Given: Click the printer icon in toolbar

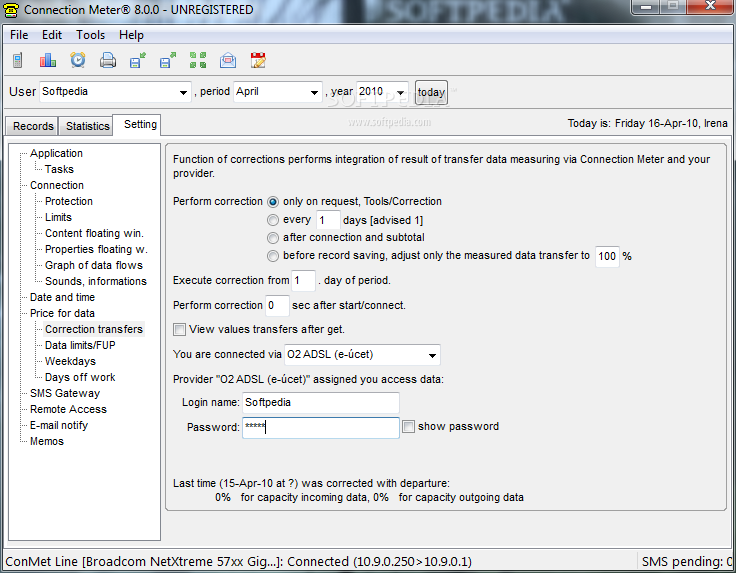Looking at the screenshot, I should pyautogui.click(x=107, y=60).
